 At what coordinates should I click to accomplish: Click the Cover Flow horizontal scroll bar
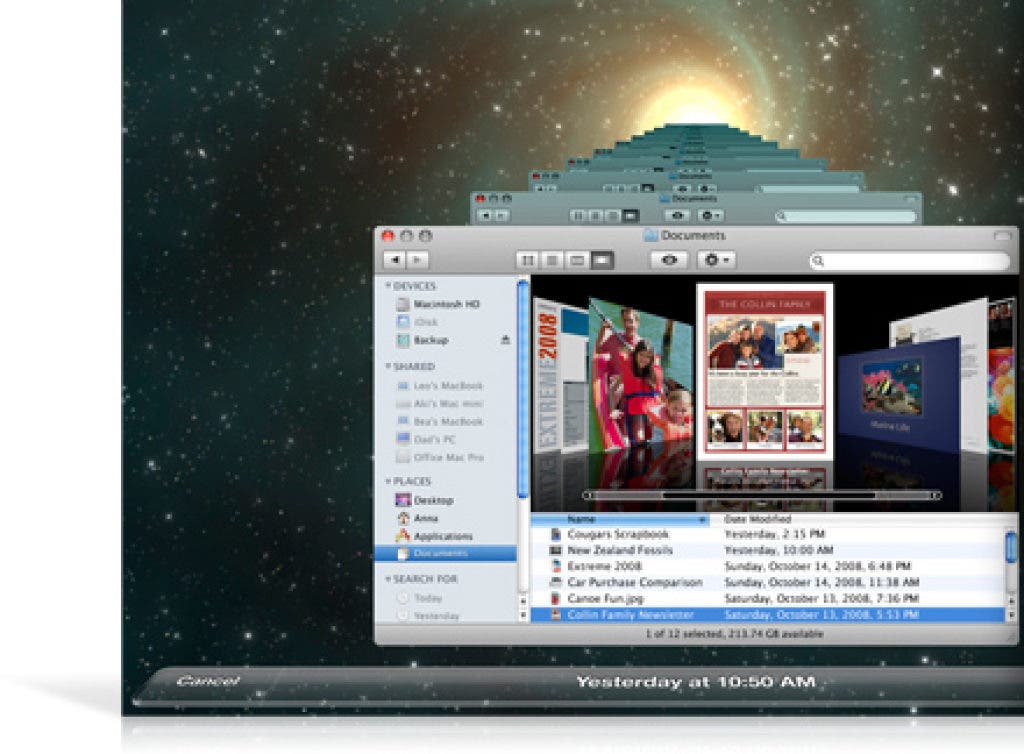762,495
